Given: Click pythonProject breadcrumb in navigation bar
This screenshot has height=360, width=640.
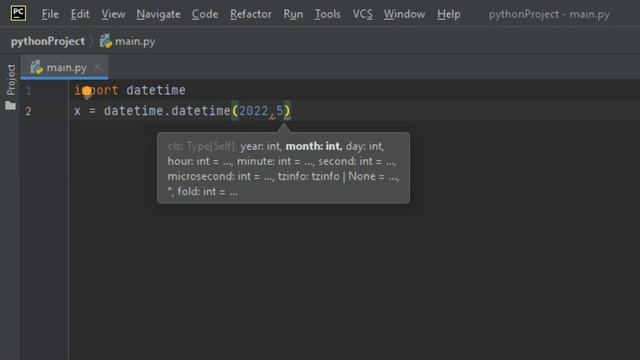Looking at the screenshot, I should [x=48, y=41].
